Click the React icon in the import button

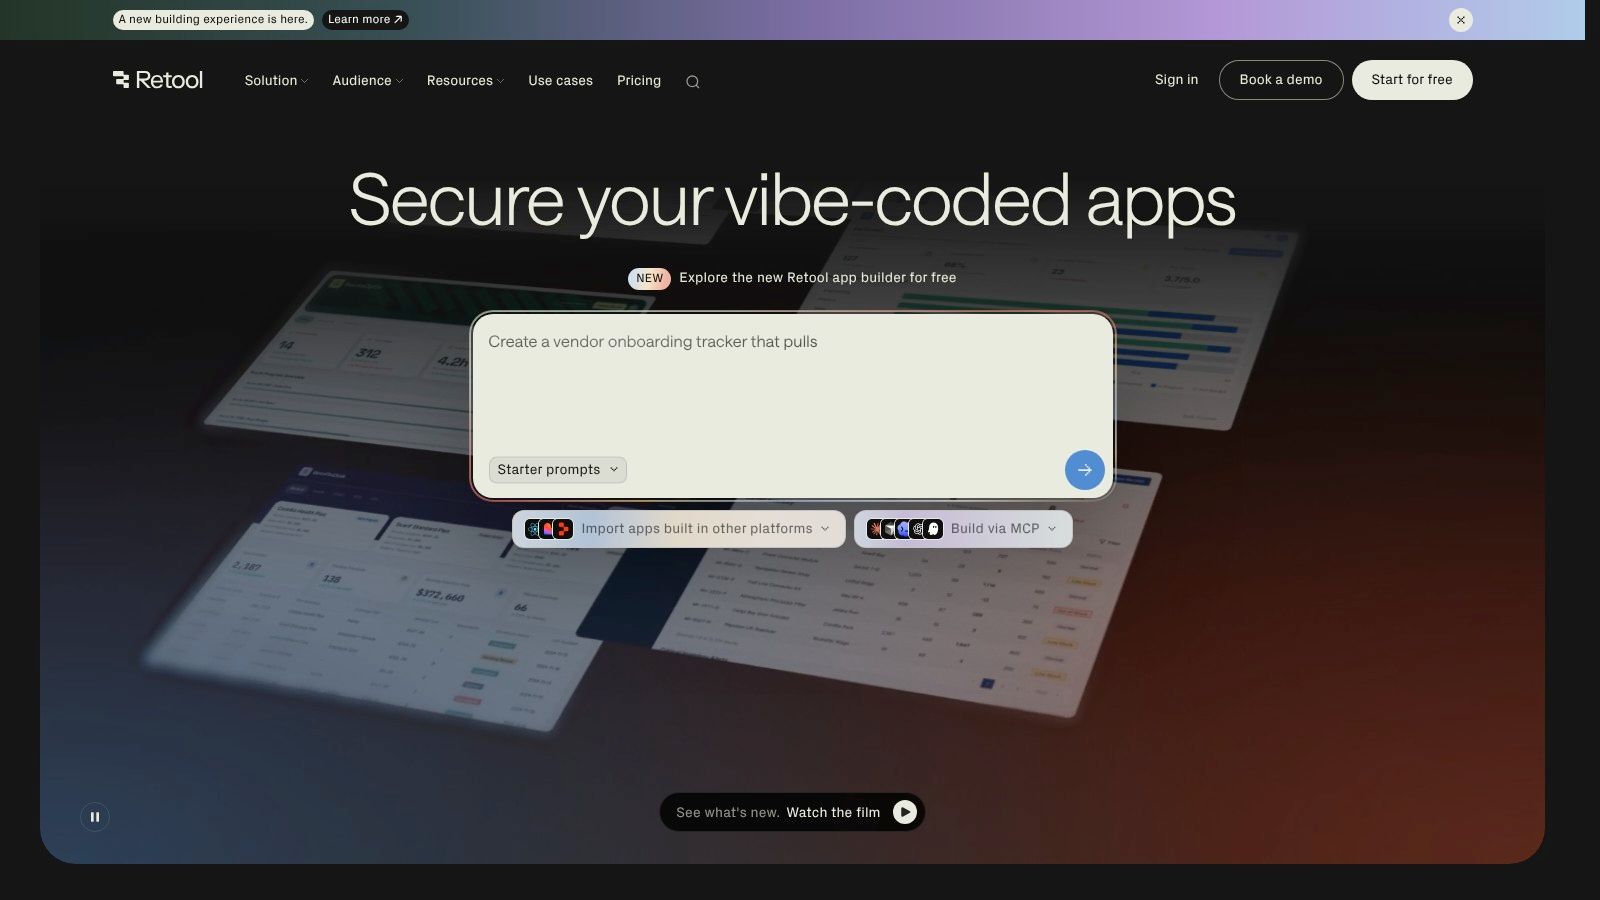point(533,529)
